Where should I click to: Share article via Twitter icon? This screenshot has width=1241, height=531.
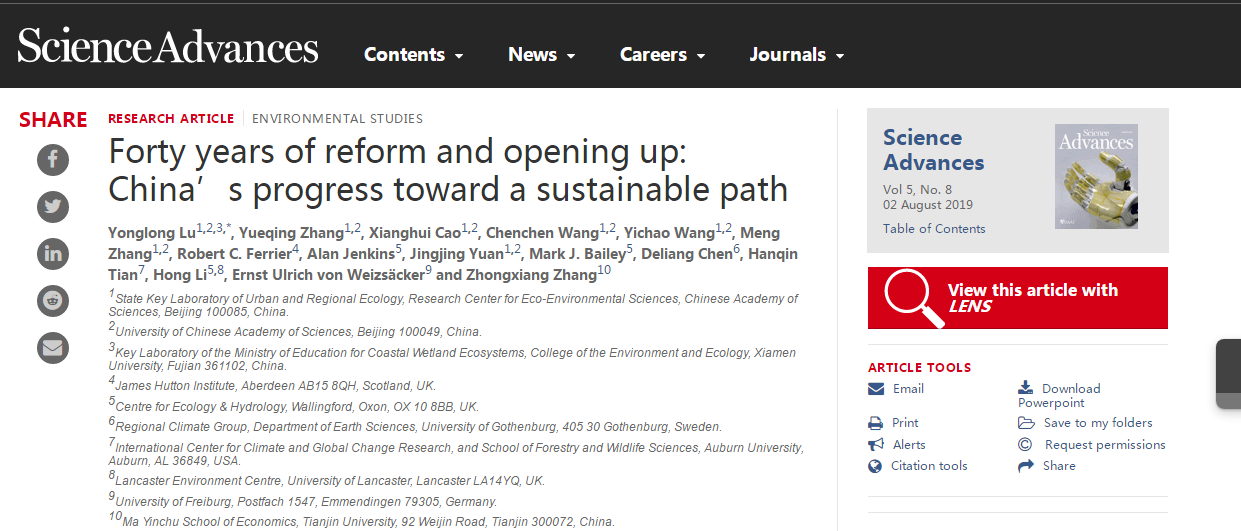53,206
